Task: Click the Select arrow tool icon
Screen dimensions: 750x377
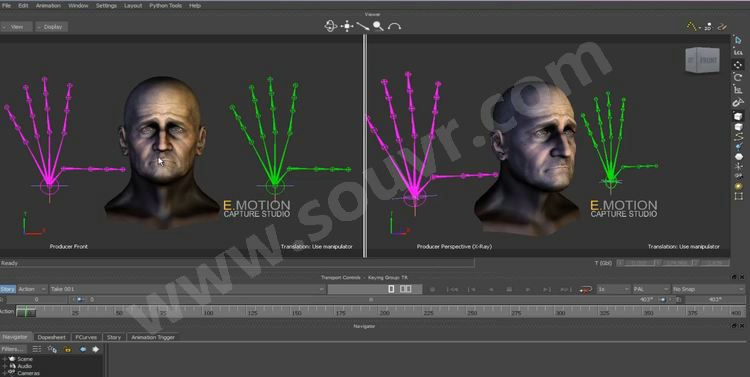Action: pos(738,40)
